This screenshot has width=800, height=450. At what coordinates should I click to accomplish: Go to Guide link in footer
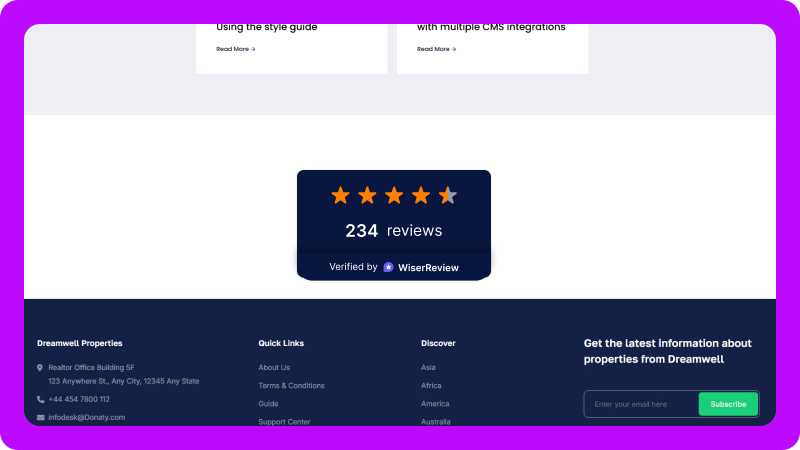click(268, 404)
